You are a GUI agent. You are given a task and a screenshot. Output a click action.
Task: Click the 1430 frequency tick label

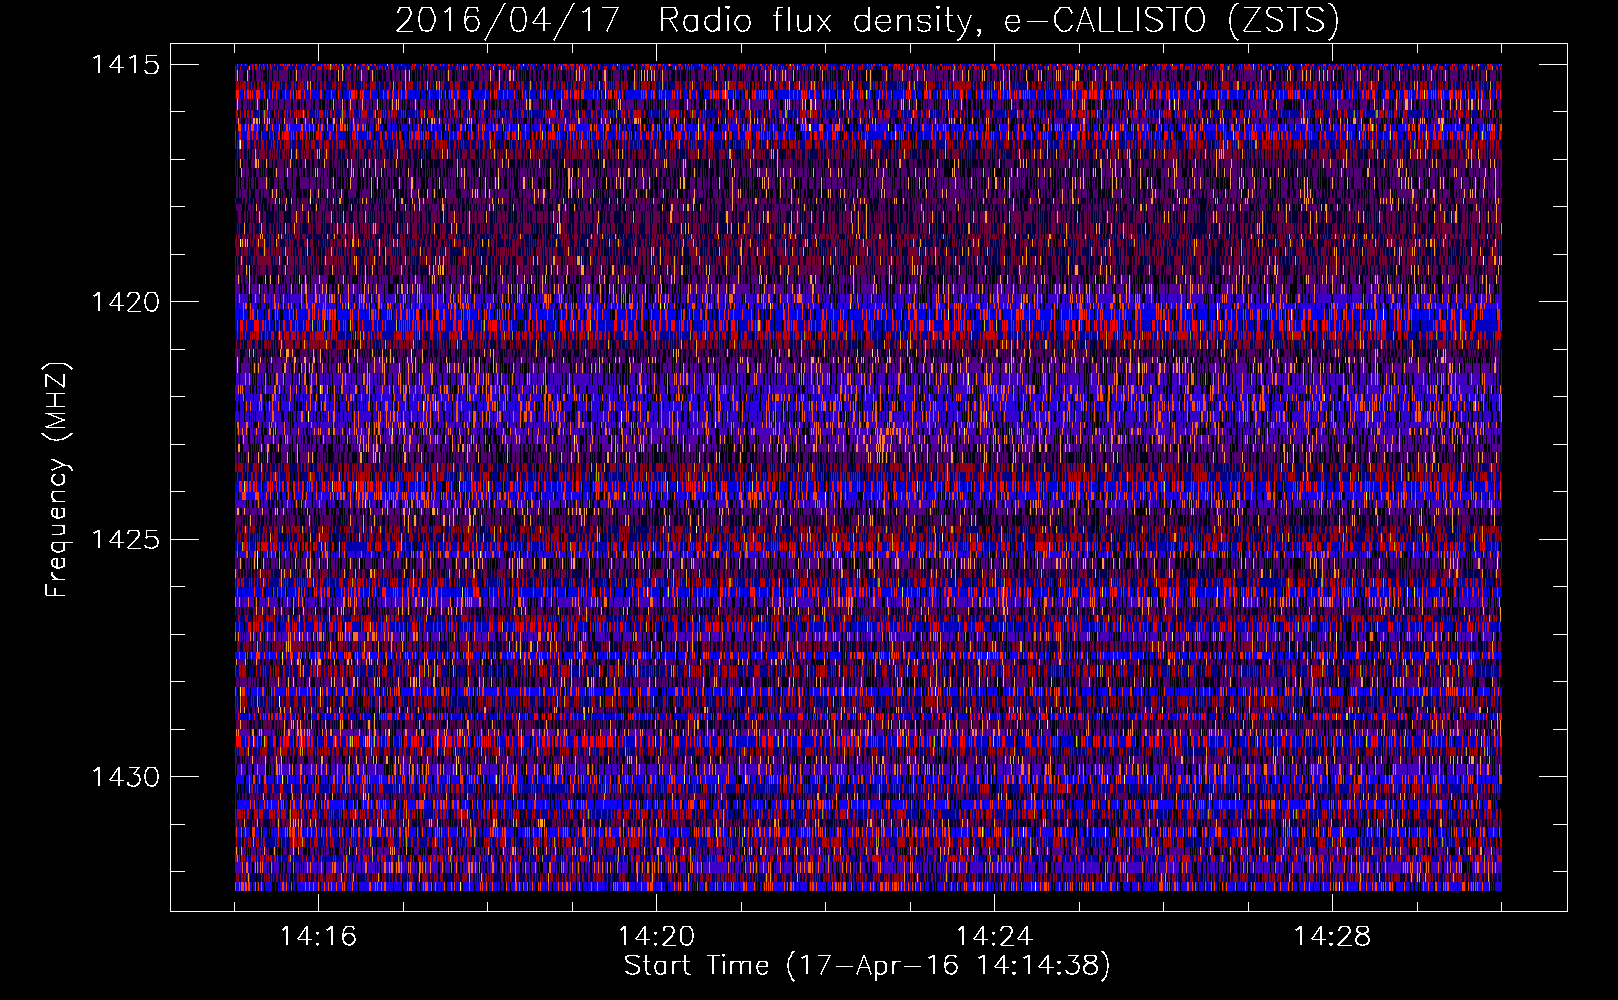tap(126, 777)
